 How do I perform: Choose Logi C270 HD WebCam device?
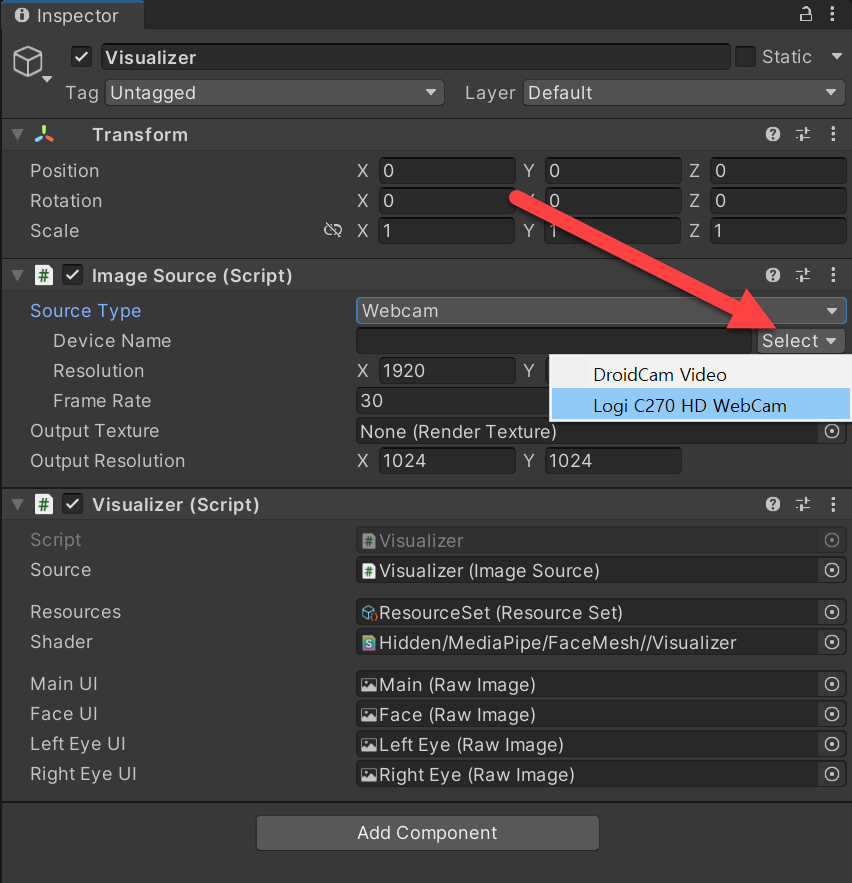701,405
